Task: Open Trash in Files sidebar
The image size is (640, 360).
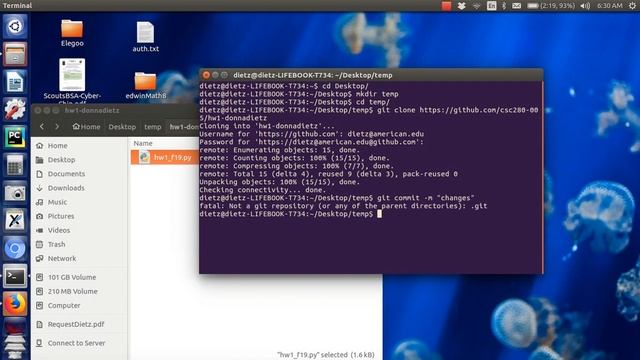Action: [x=80, y=244]
